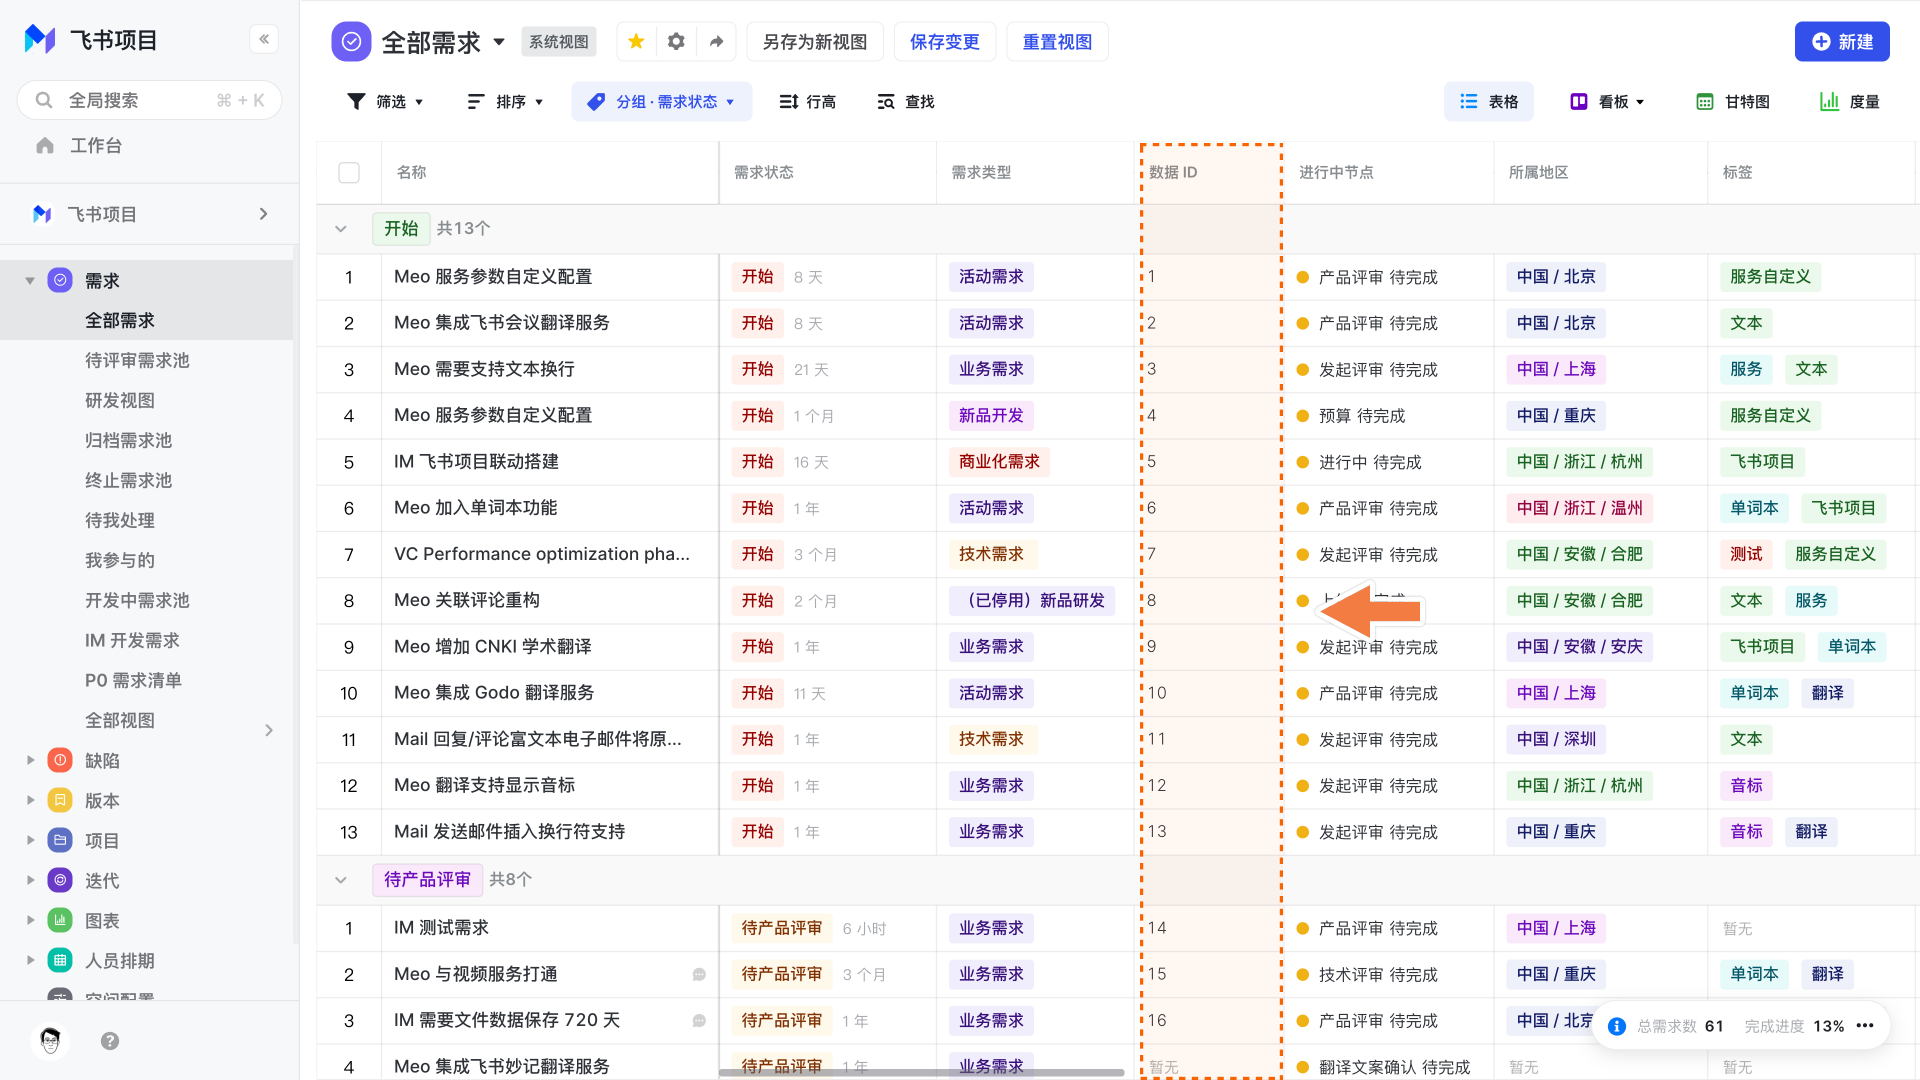The image size is (1920, 1080).
Task: Open view settings gear icon
Action: point(676,42)
